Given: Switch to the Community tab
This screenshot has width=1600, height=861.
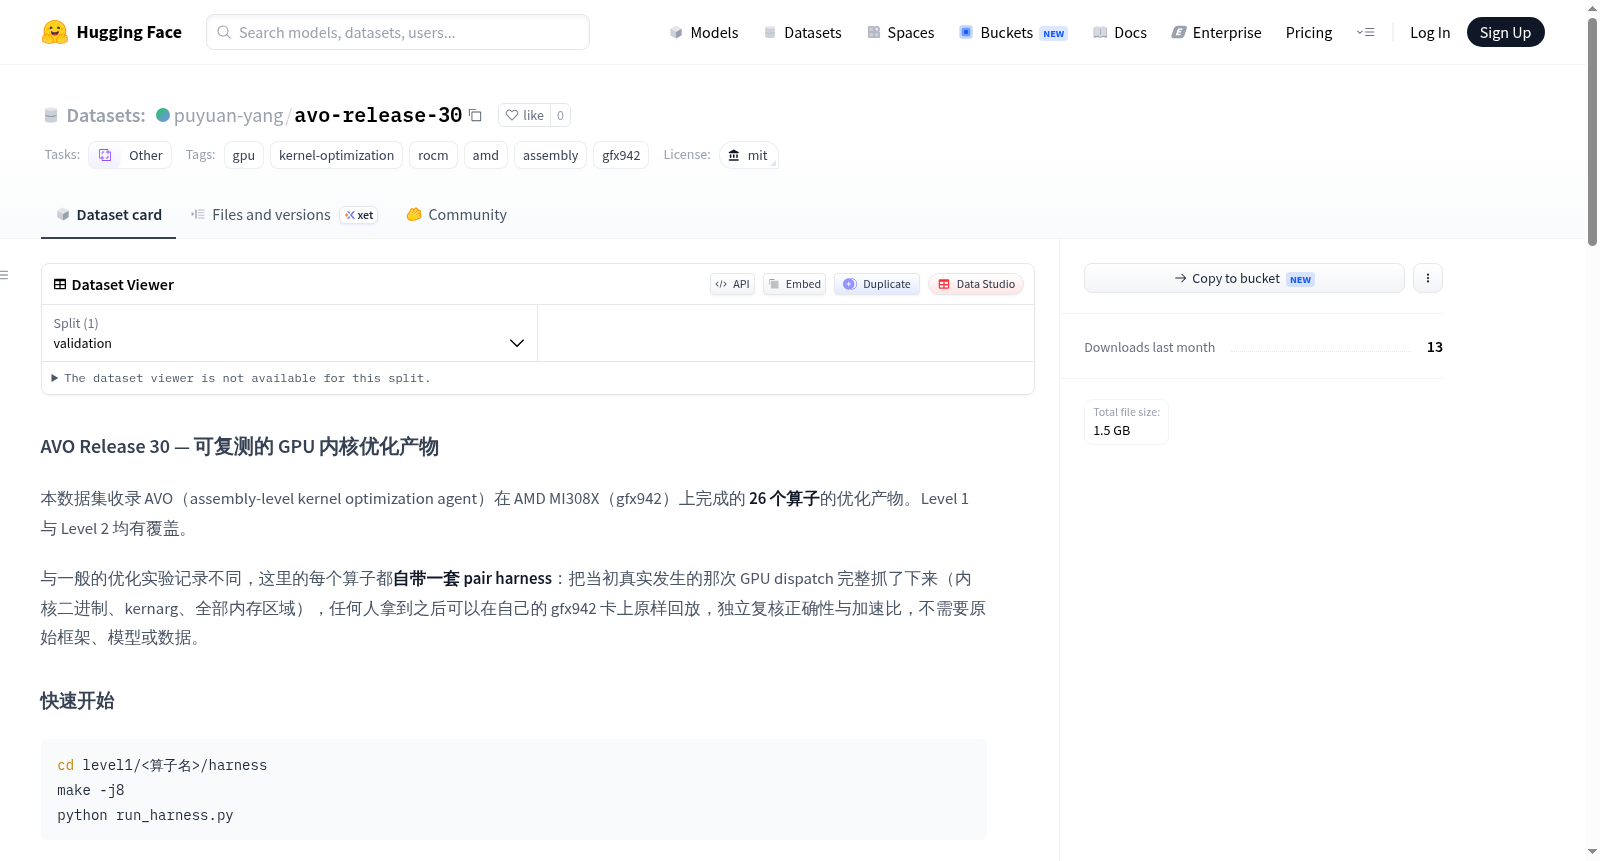Looking at the screenshot, I should (456, 215).
